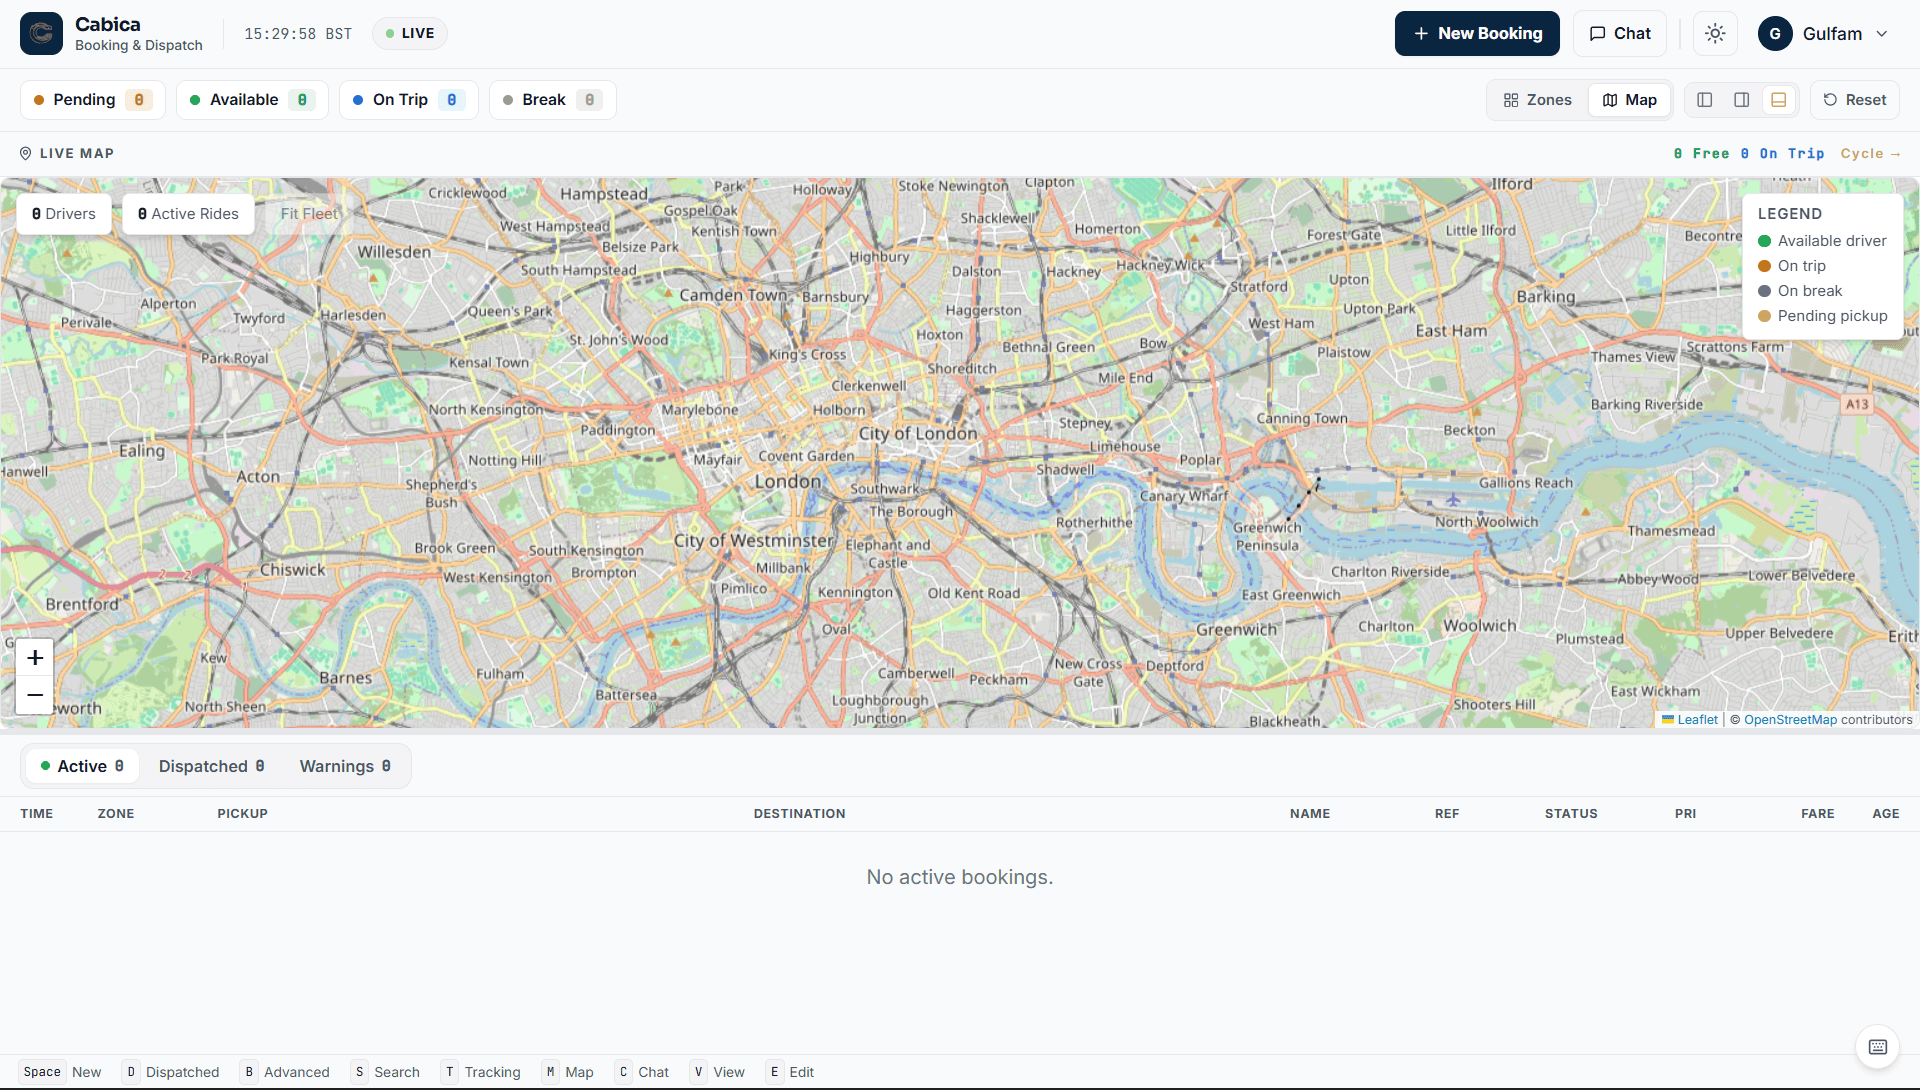Click the V View shortcut hint
This screenshot has height=1090, width=1920.
[717, 1072]
